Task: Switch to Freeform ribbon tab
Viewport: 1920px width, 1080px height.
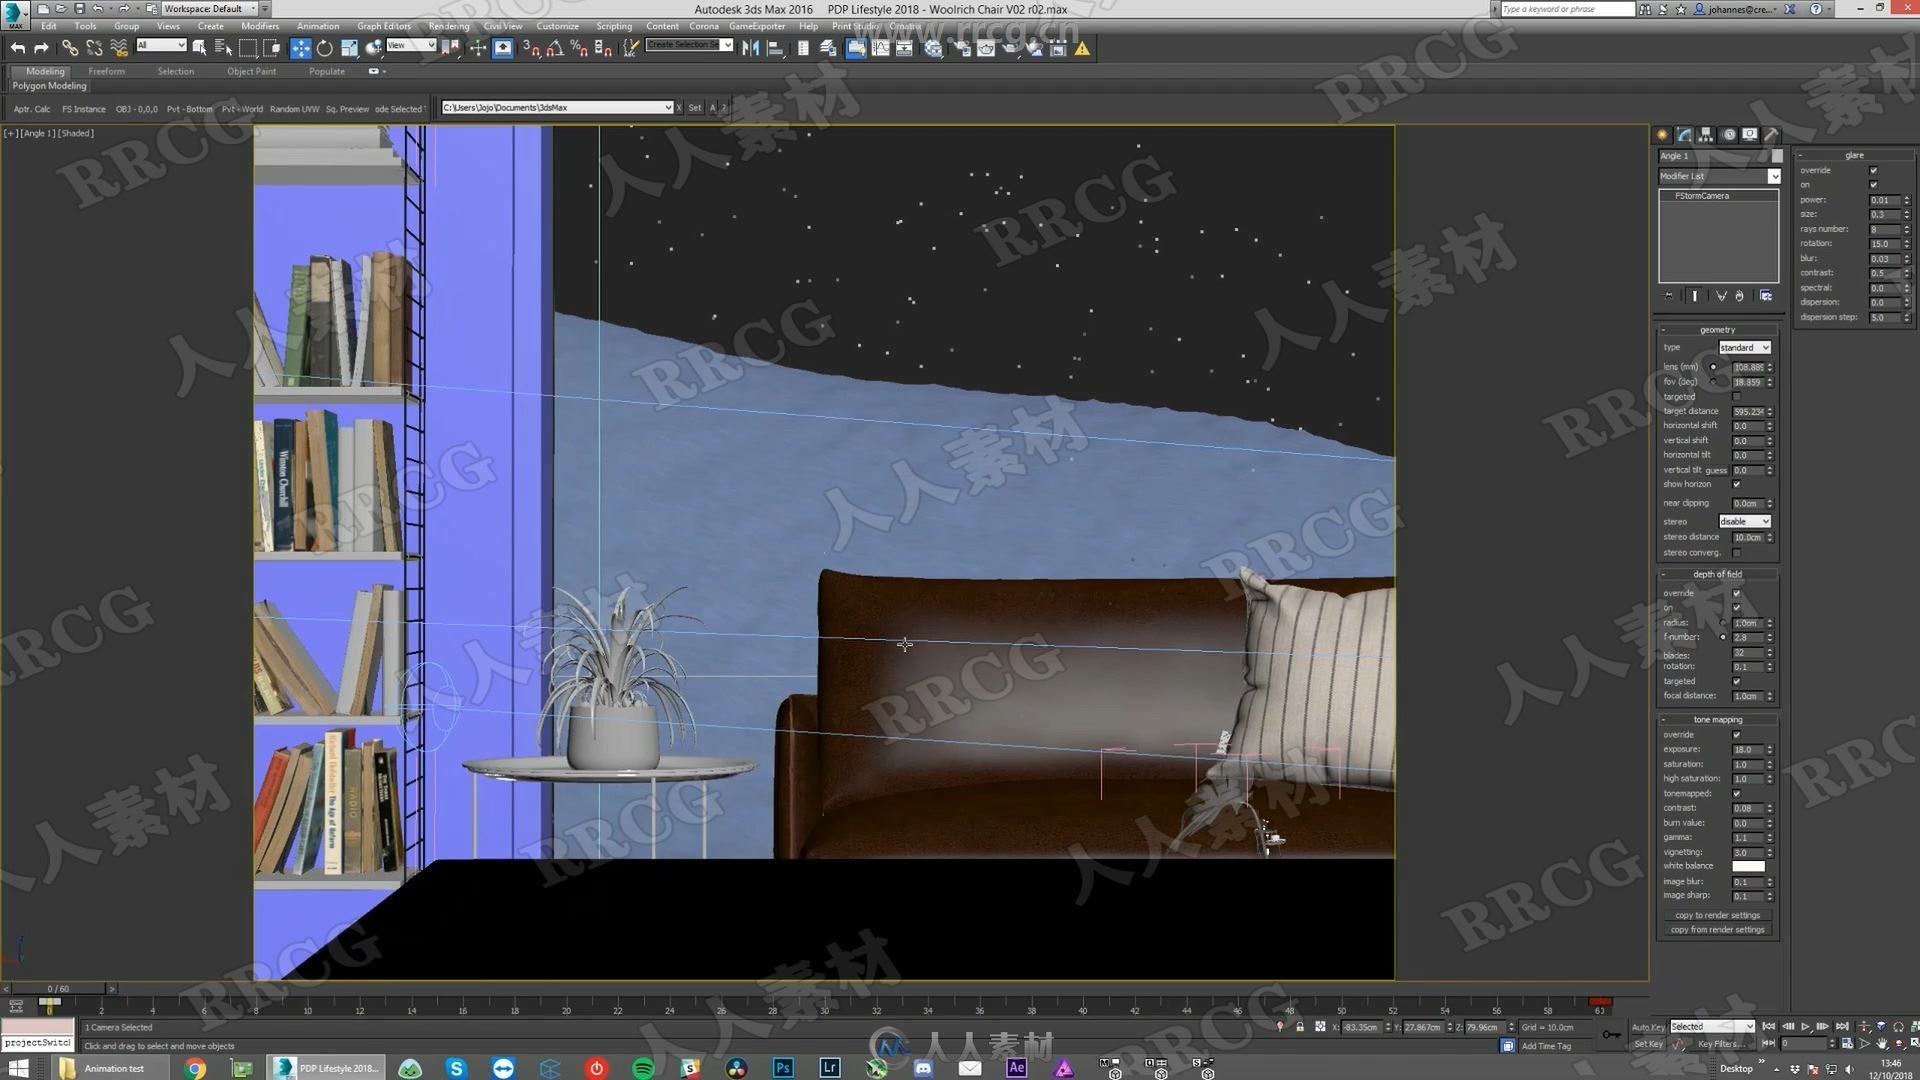Action: (x=106, y=71)
